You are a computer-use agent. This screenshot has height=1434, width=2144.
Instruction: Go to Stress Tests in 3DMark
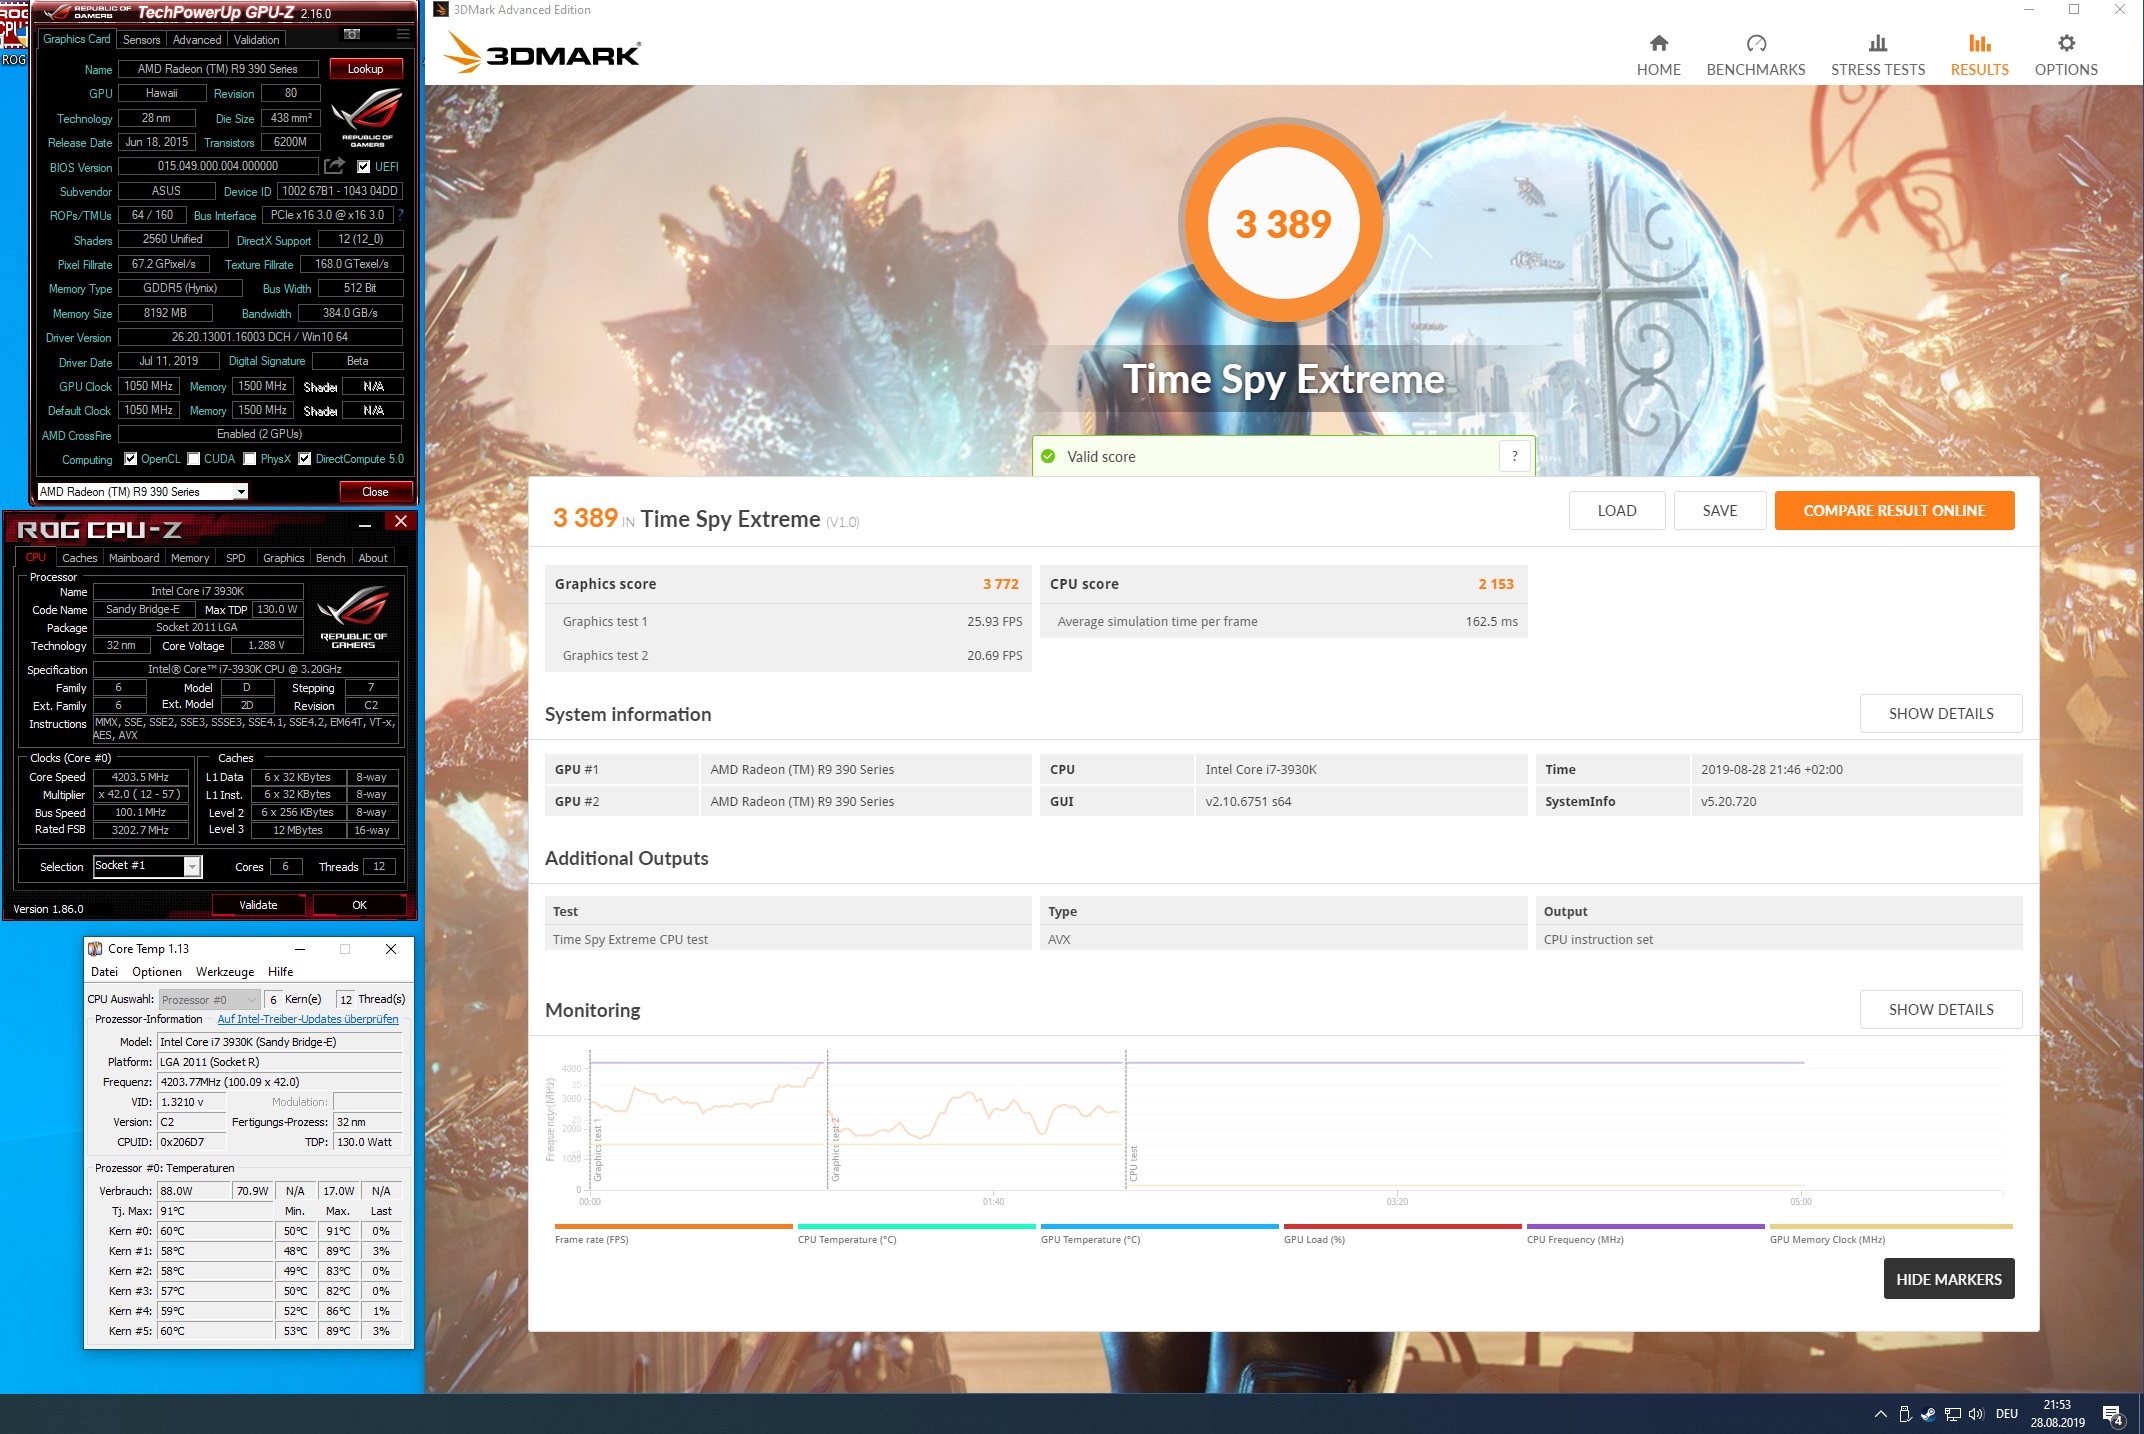pos(1877,55)
